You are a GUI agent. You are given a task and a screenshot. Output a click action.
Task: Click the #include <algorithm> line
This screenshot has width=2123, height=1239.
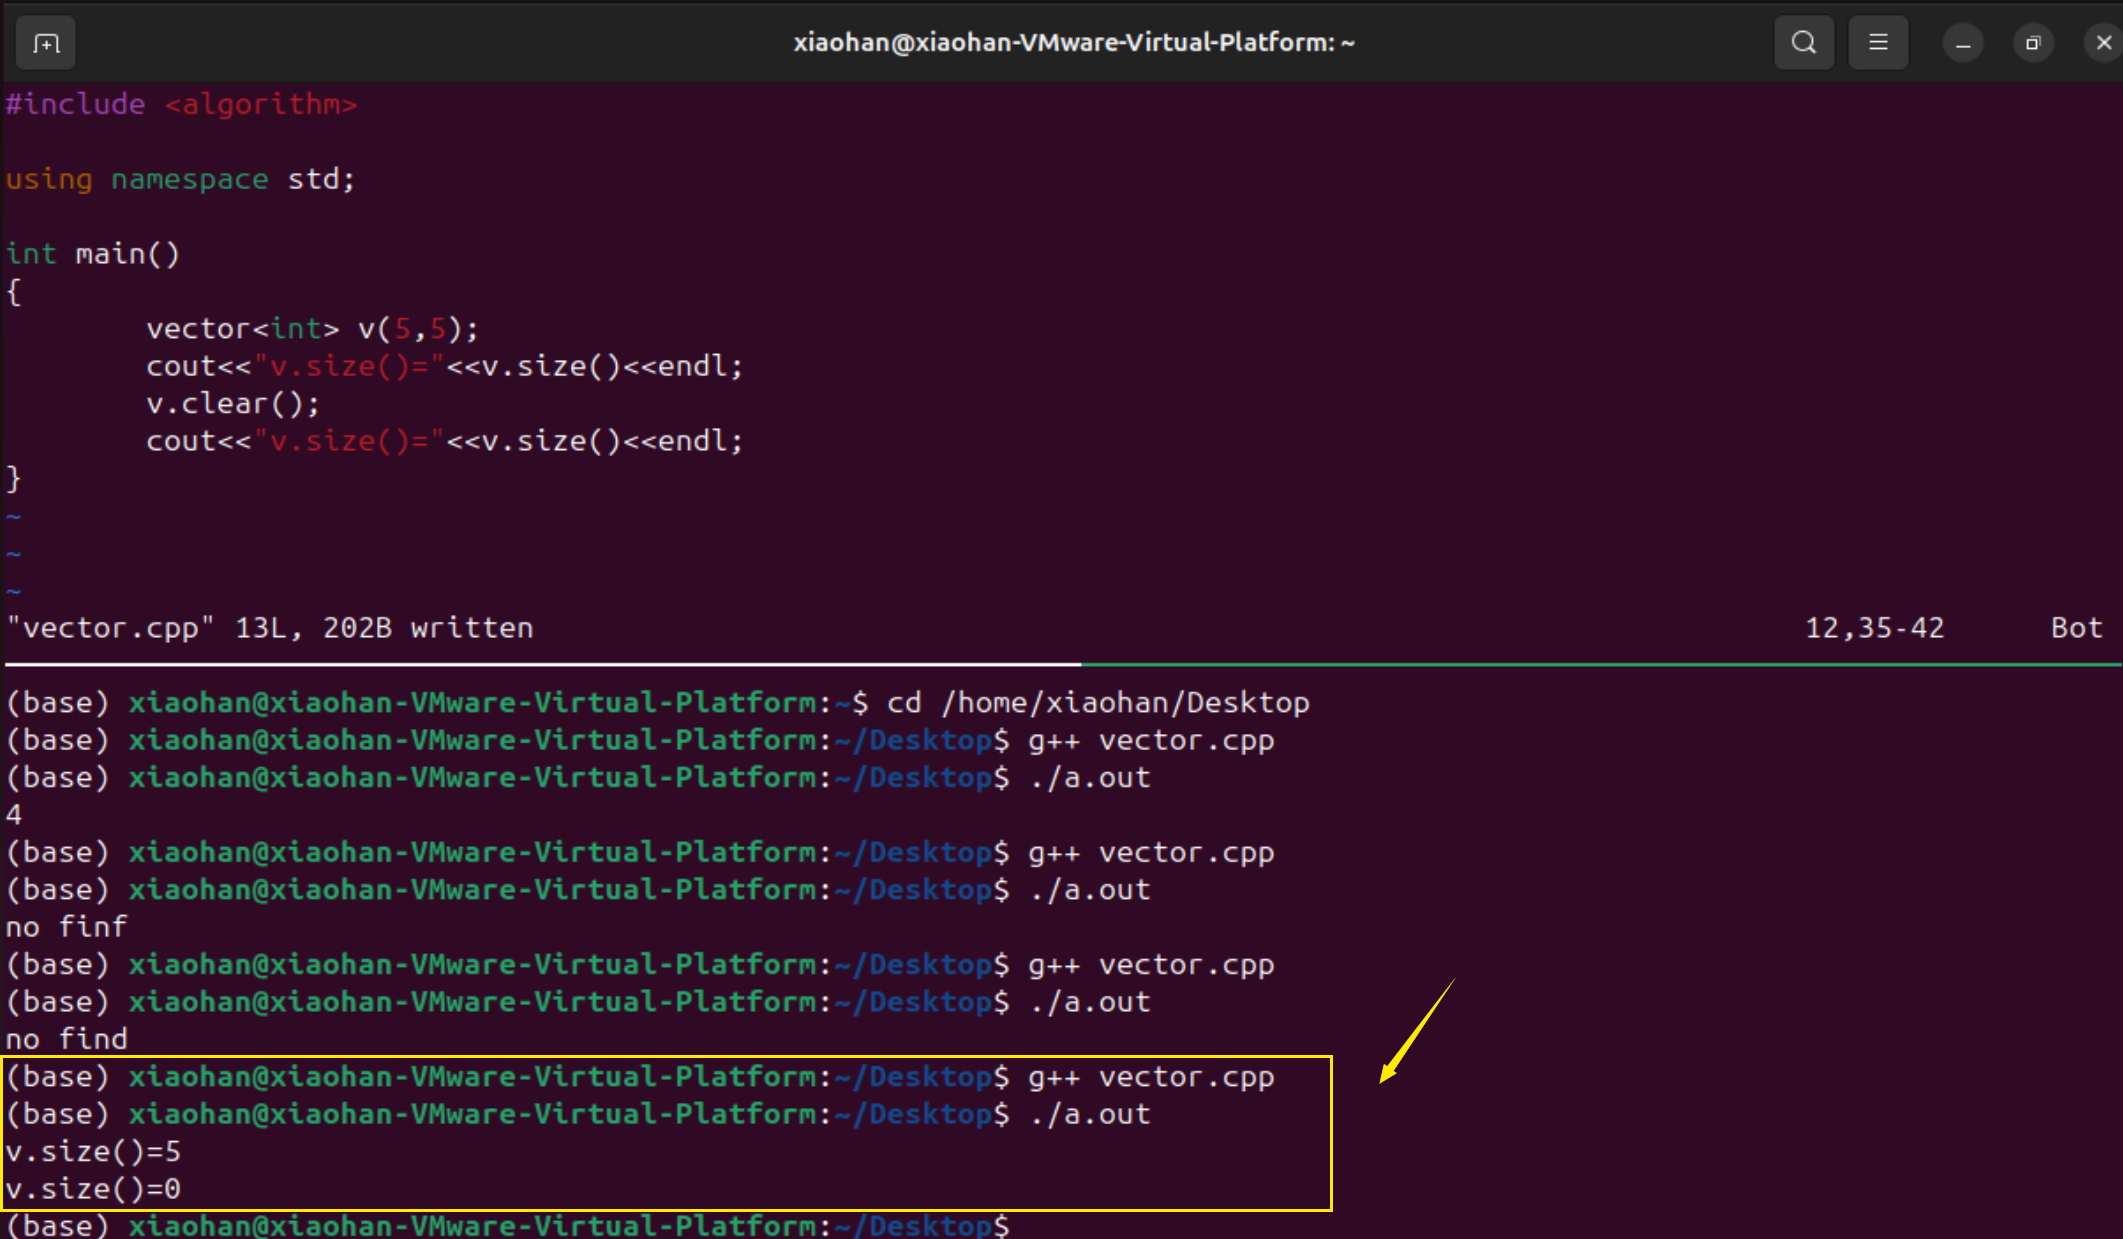[181, 104]
